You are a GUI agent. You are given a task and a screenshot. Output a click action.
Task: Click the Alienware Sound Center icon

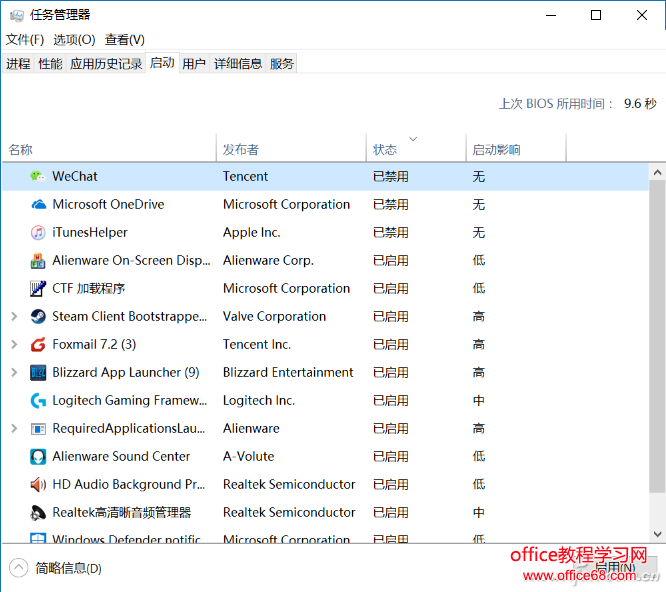coord(38,457)
